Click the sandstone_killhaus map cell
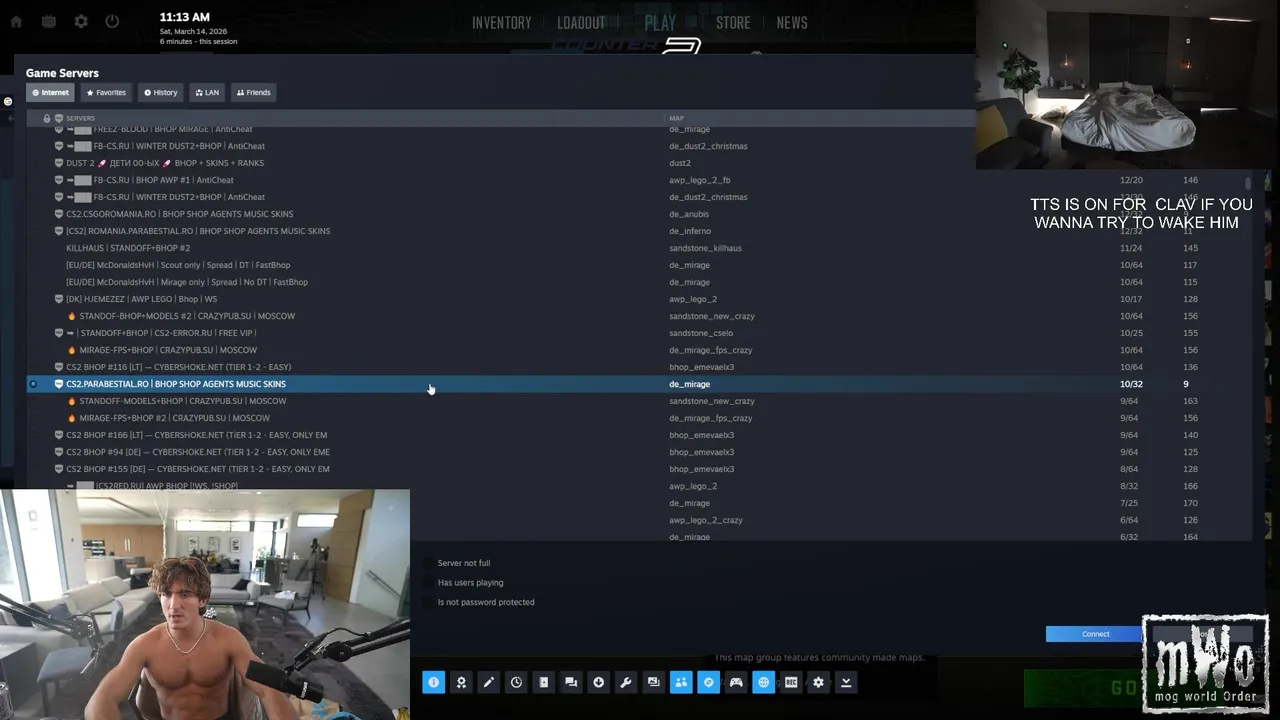The width and height of the screenshot is (1280, 720). pos(705,248)
